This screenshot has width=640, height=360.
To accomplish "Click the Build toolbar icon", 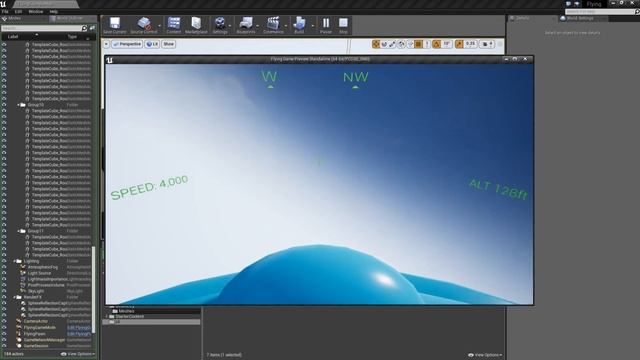I will (299, 25).
